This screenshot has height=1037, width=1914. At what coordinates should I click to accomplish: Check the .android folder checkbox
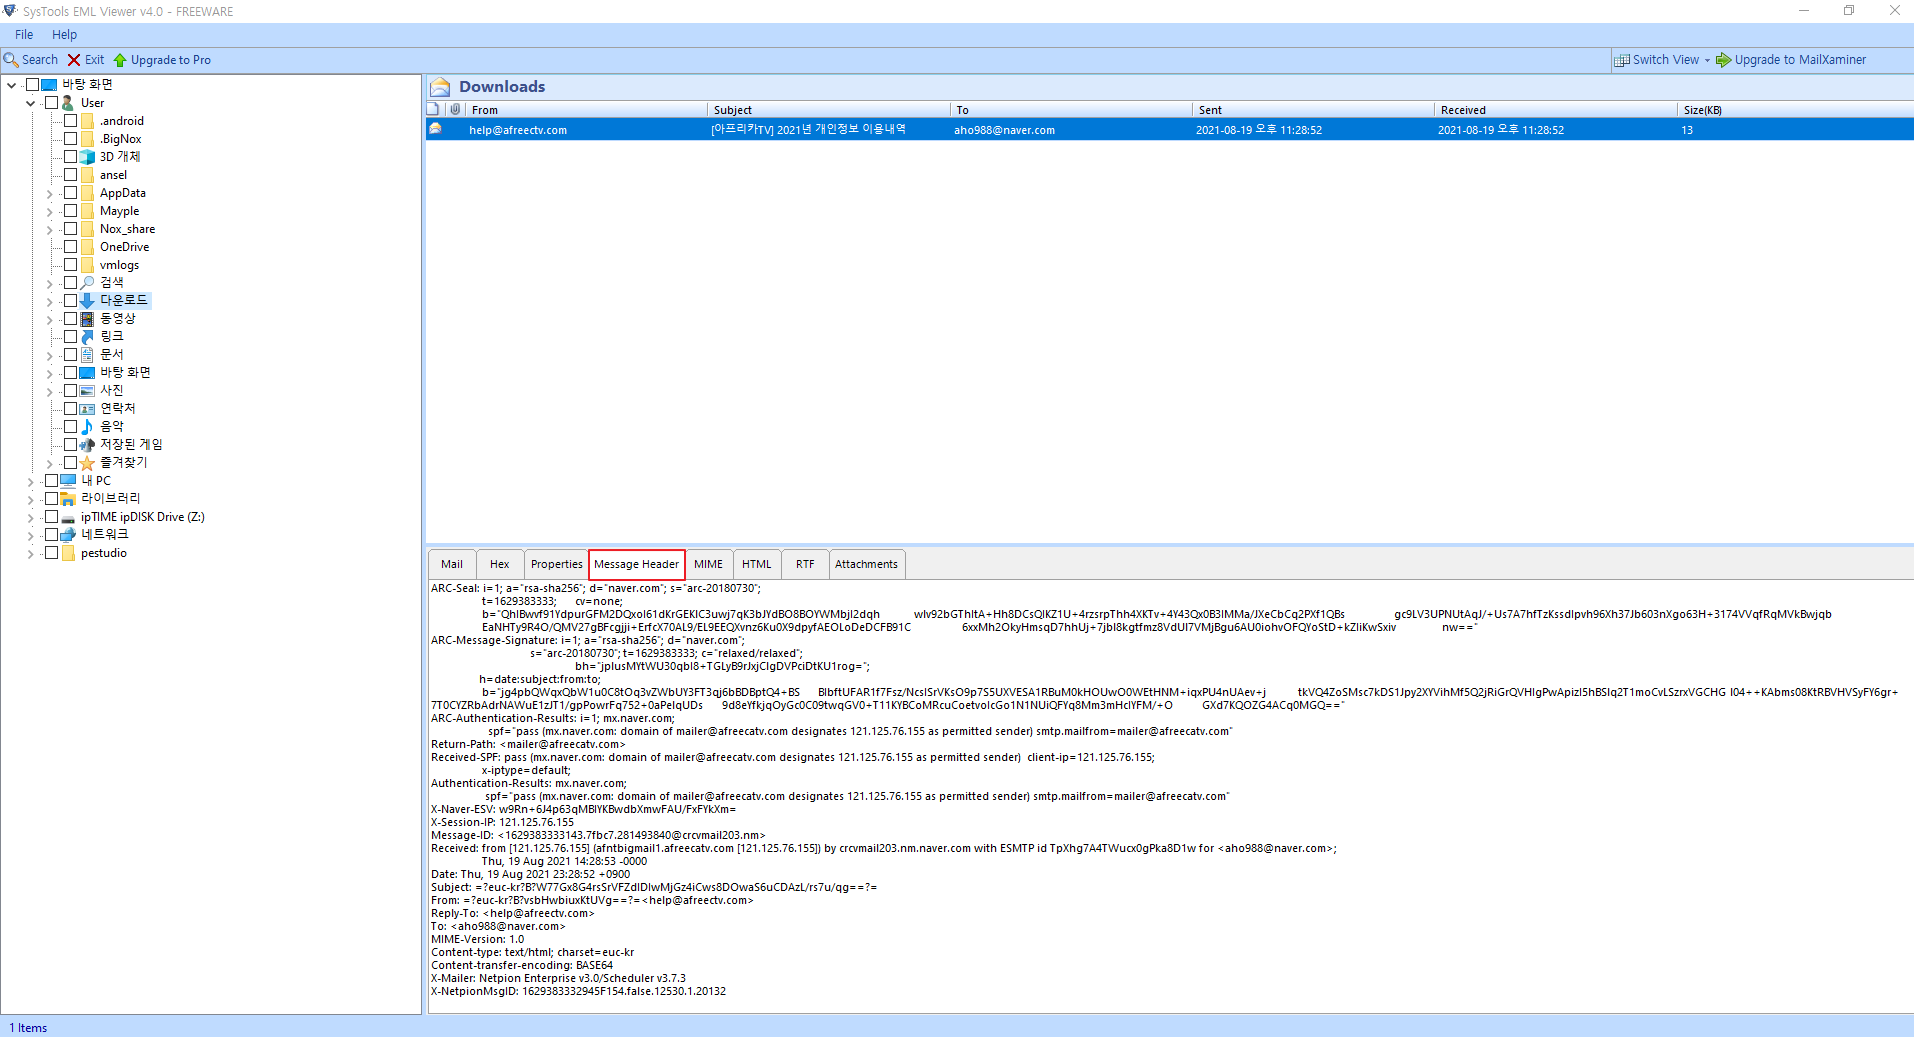[x=70, y=121]
